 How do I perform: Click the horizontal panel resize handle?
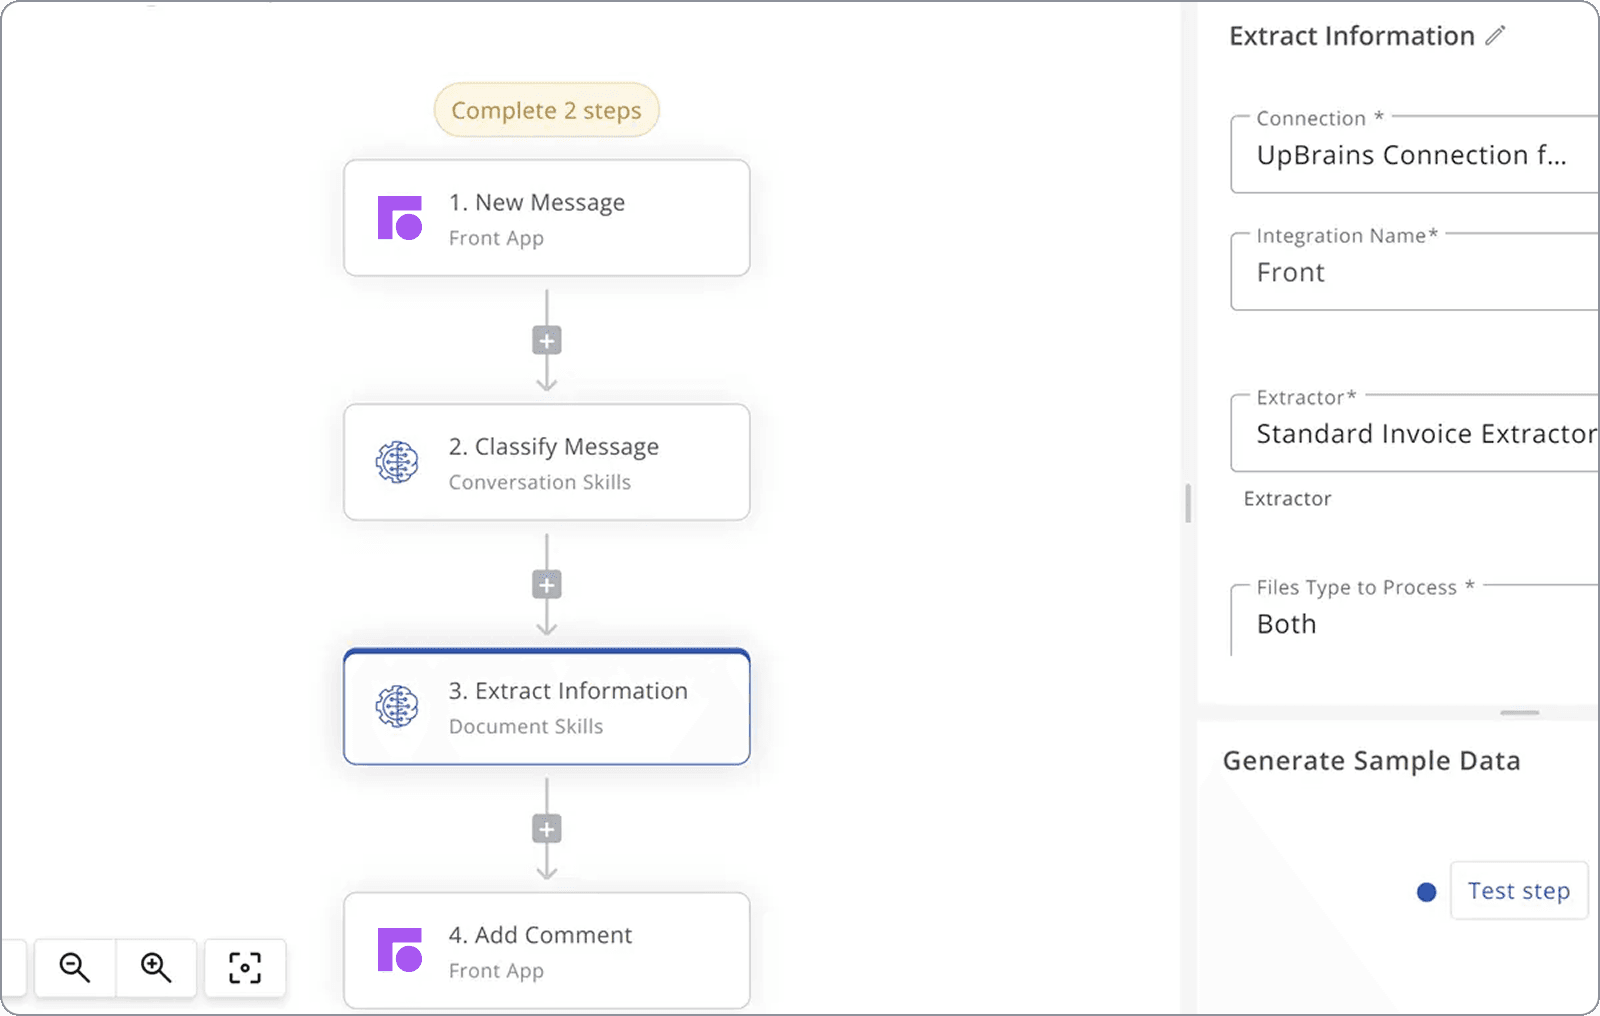pos(1519,712)
